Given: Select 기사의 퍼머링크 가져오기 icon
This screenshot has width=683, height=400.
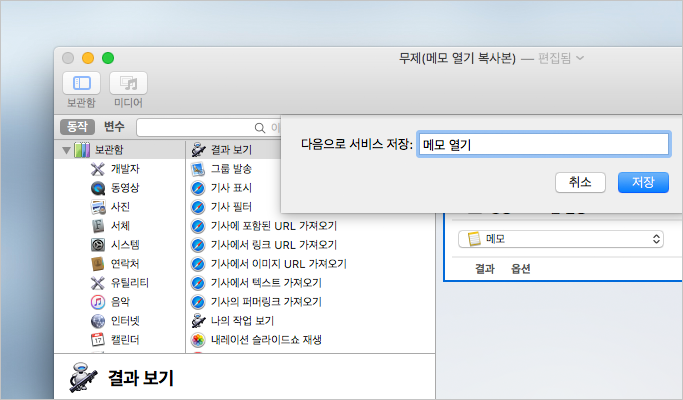Looking at the screenshot, I should pos(198,302).
